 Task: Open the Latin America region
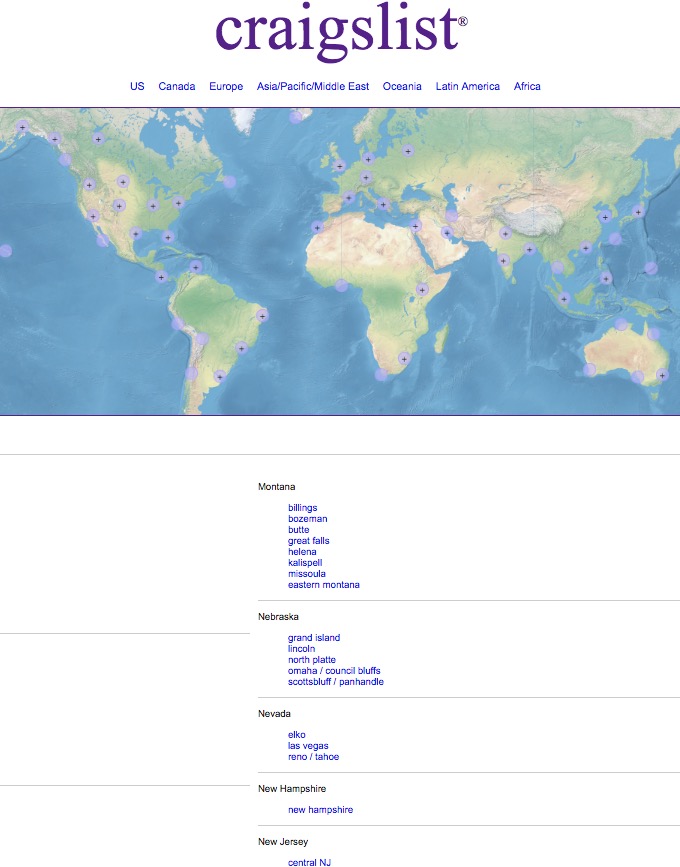click(468, 86)
